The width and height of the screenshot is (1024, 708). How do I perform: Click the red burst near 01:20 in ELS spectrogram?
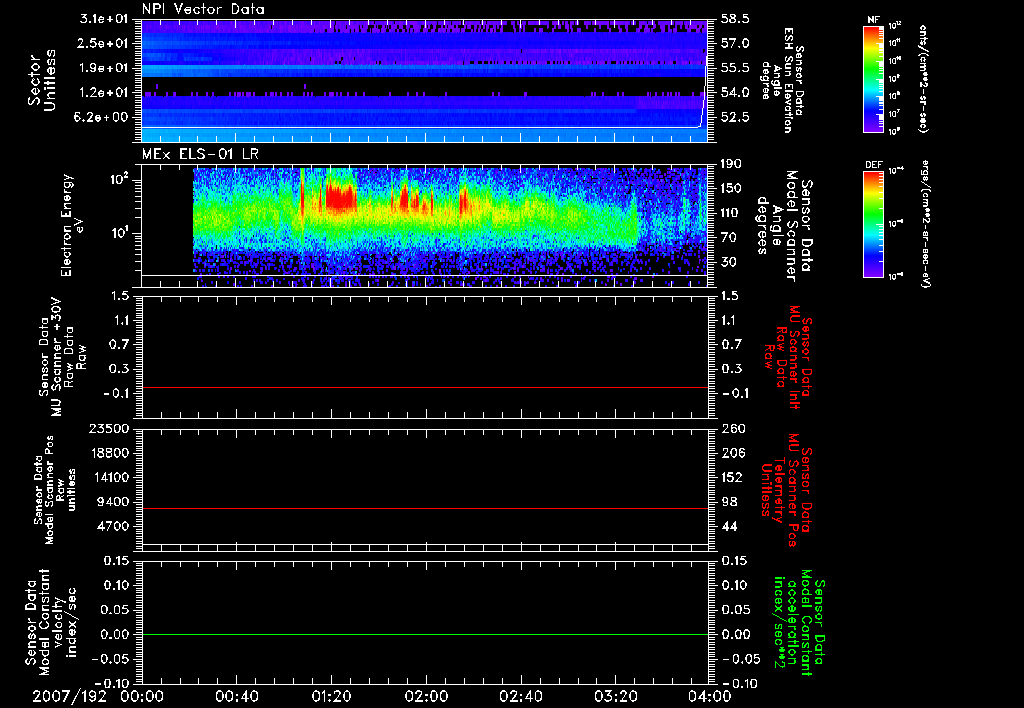click(341, 197)
